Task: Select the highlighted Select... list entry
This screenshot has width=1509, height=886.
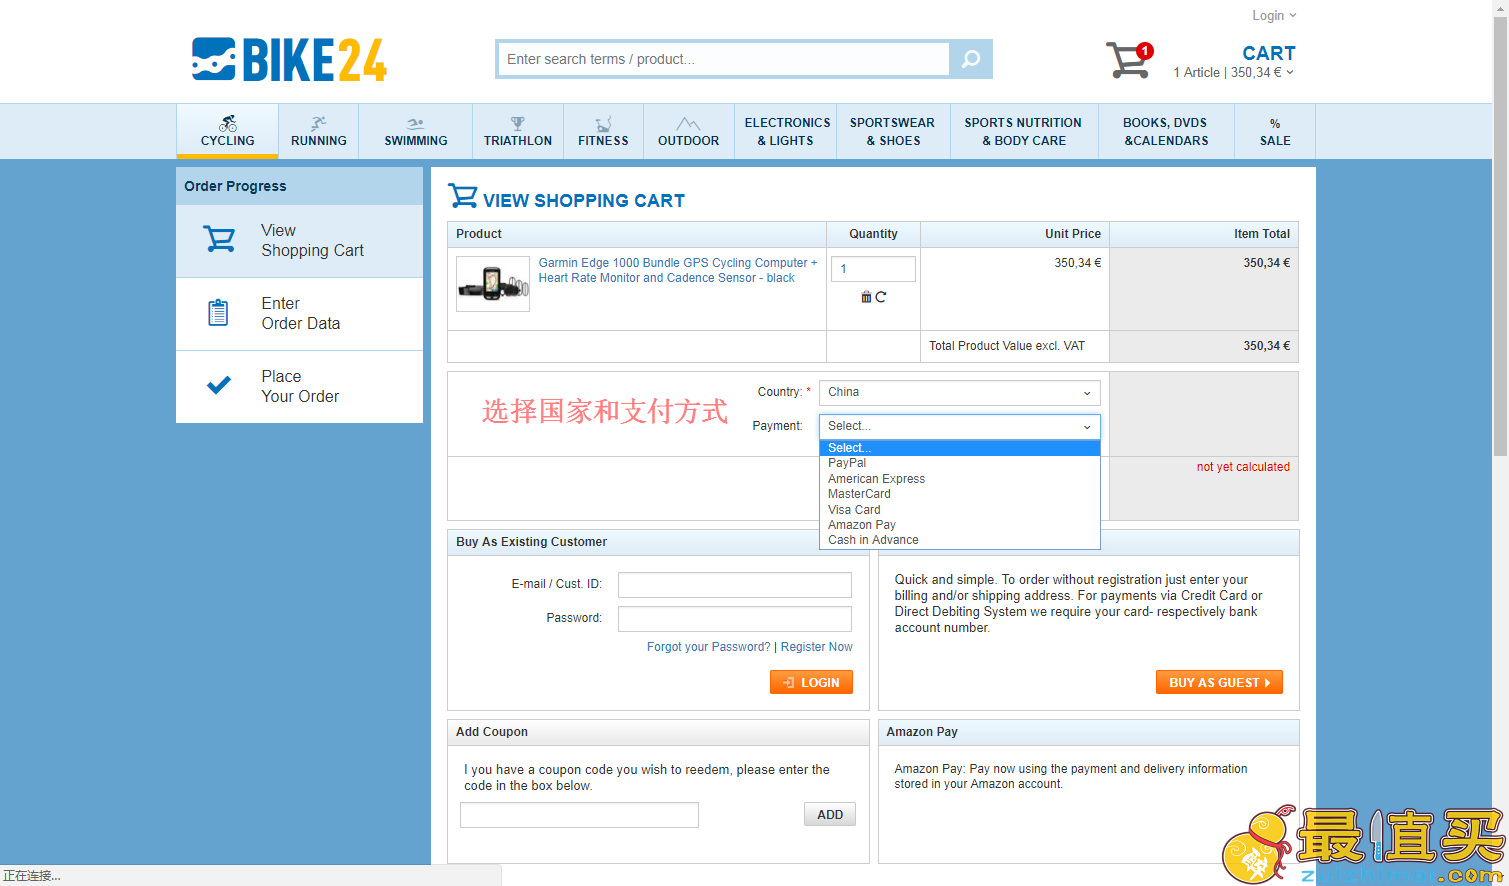Action: coord(959,448)
